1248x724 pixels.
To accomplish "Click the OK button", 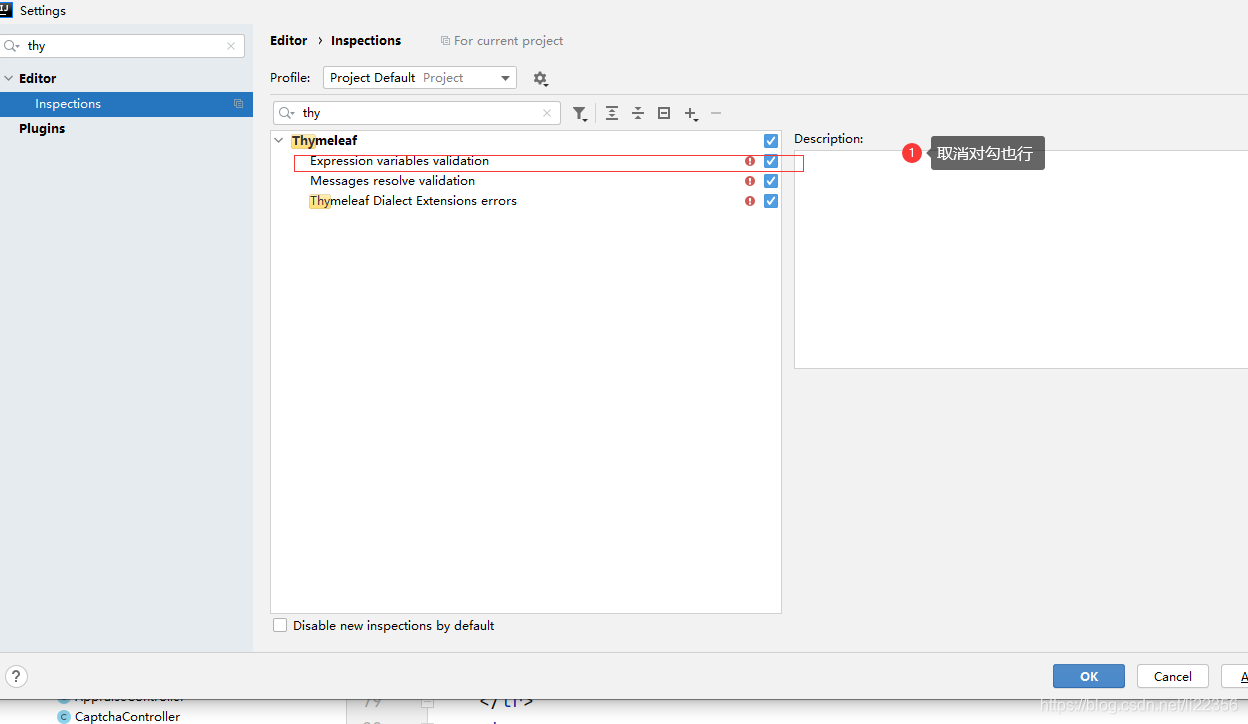I will point(1089,676).
